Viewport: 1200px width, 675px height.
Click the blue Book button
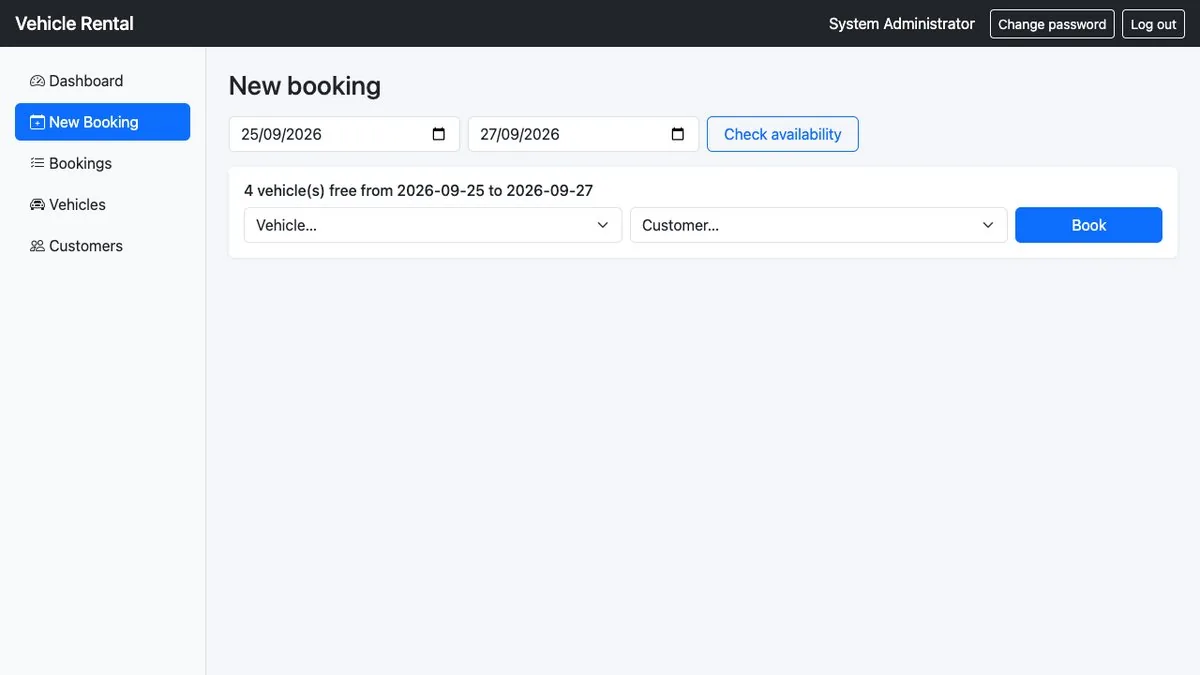pos(1088,225)
